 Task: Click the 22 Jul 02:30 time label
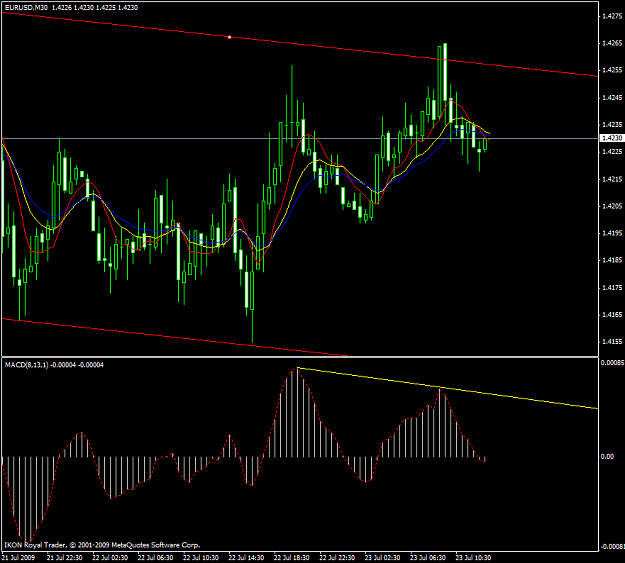110,557
